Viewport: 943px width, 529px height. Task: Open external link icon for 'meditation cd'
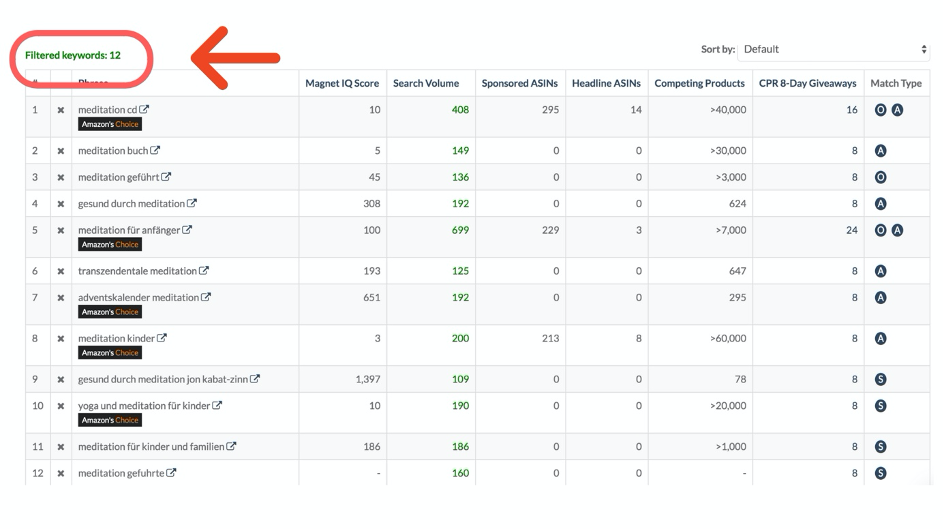(144, 109)
